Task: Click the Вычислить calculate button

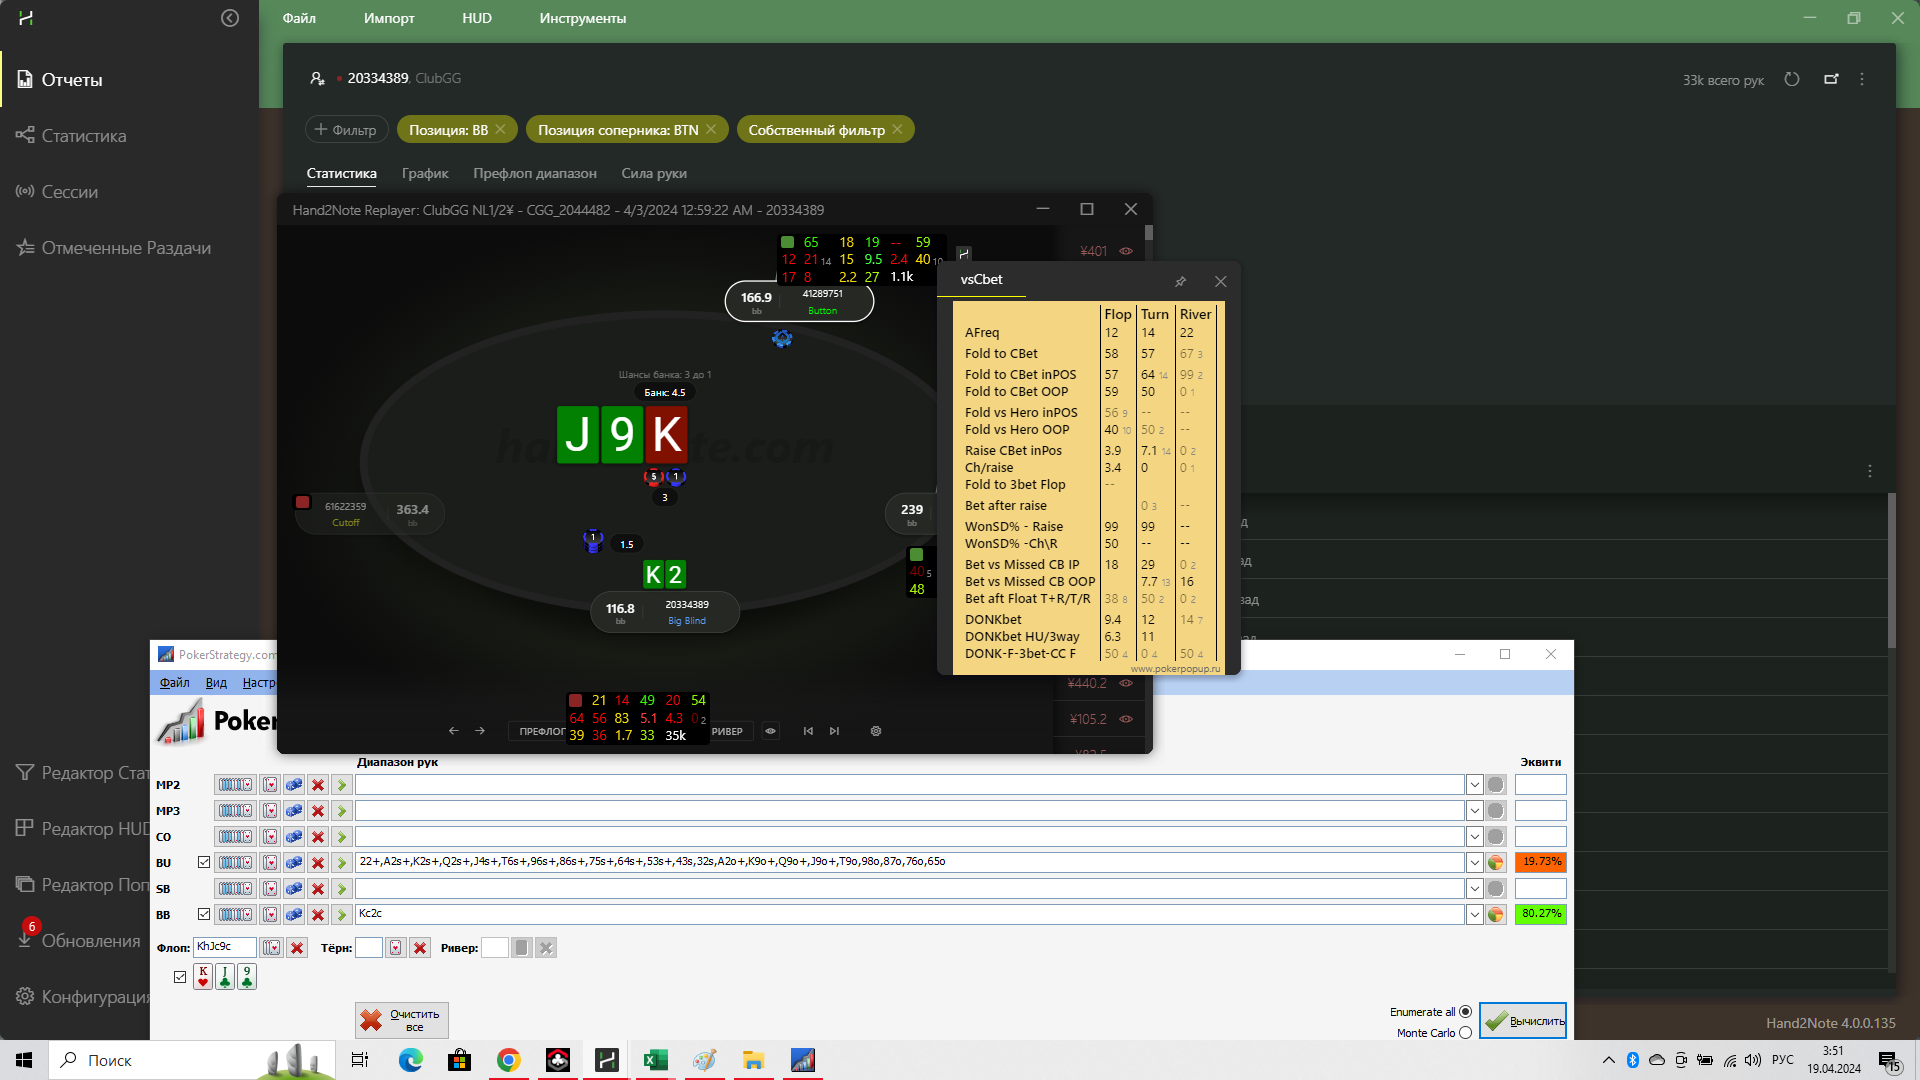Action: click(x=1523, y=1021)
